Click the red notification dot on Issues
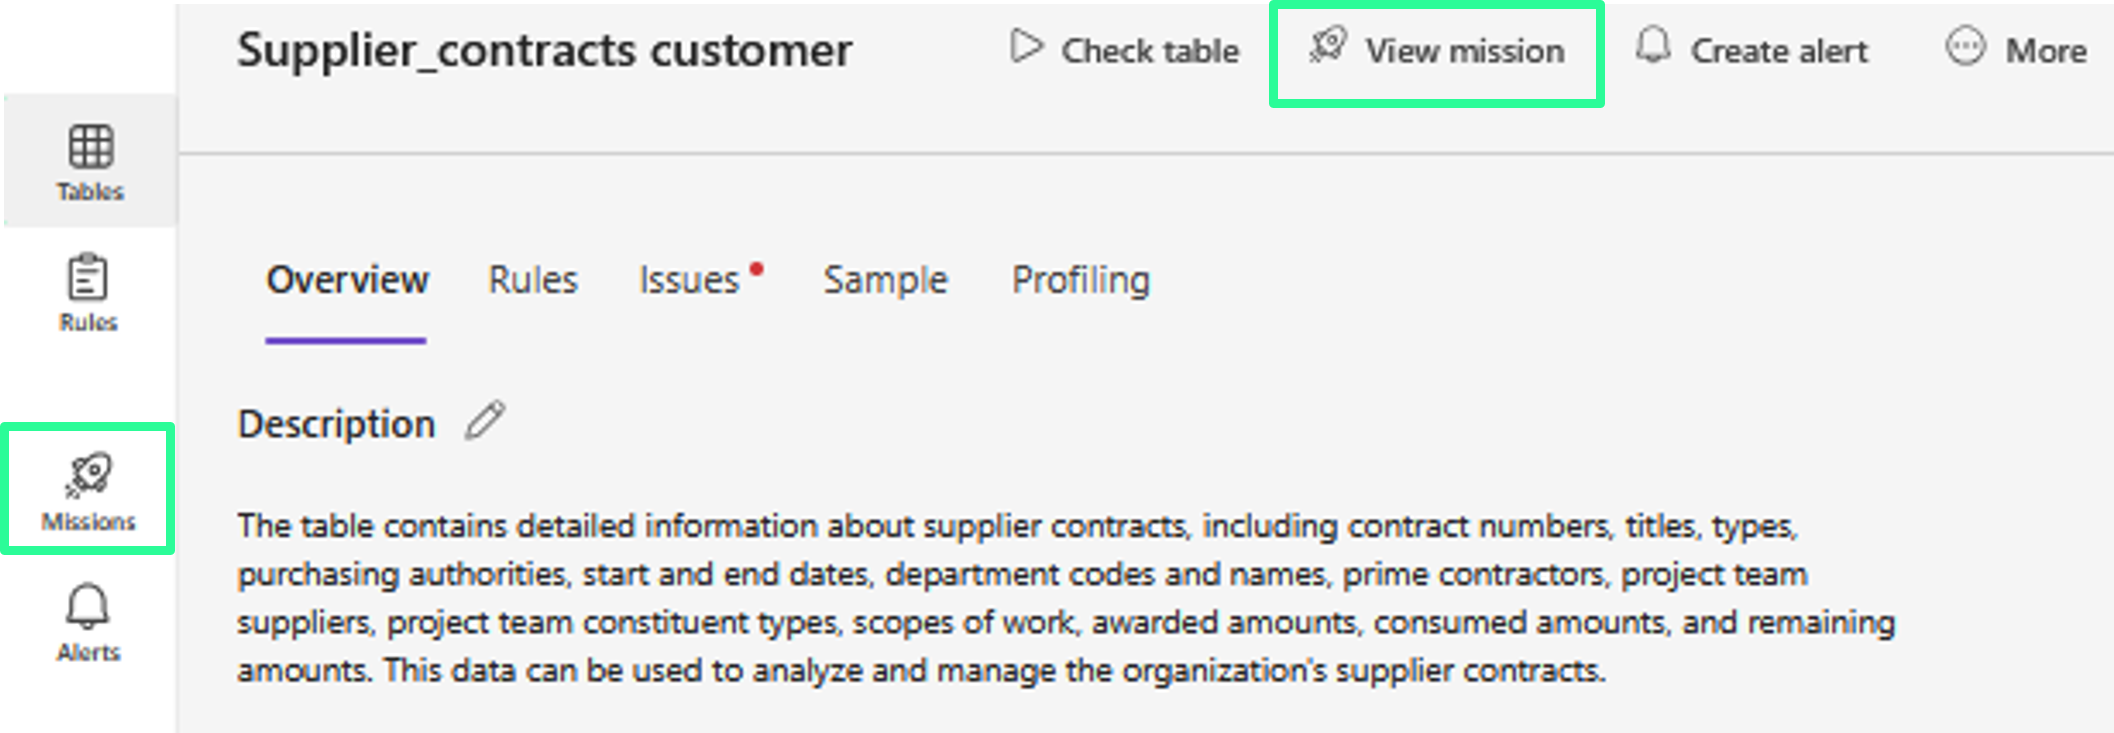Screen dimensions: 2114x733 [757, 268]
